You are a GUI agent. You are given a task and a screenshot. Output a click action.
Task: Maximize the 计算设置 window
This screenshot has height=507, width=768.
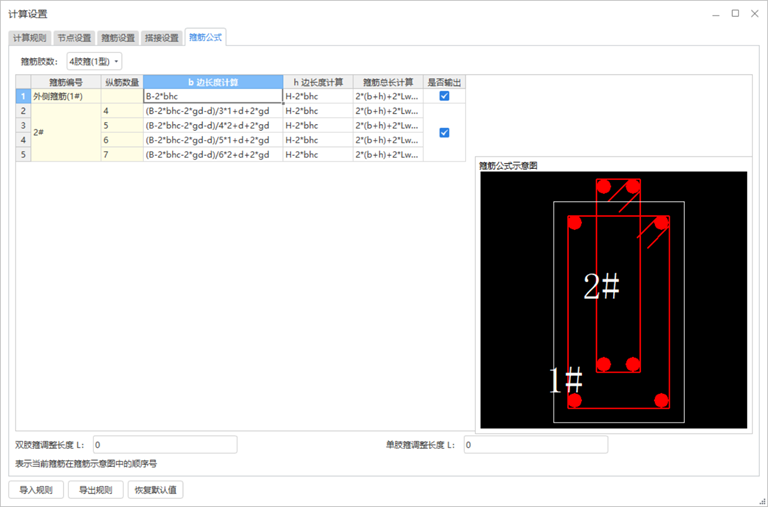pos(735,14)
